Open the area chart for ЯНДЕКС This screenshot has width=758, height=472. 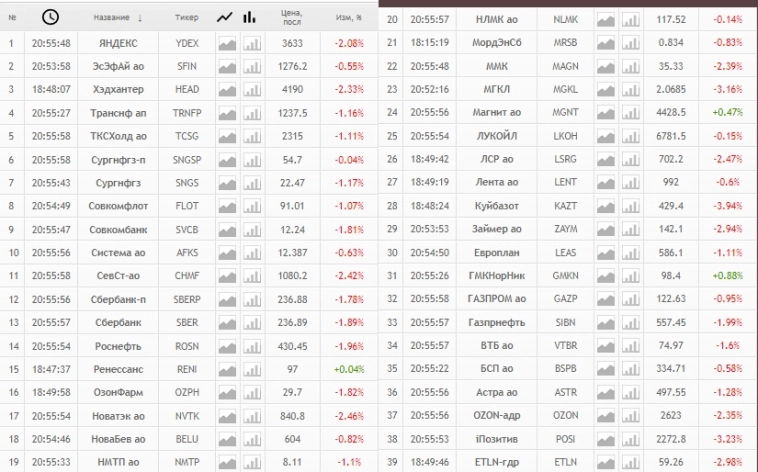pyautogui.click(x=227, y=44)
